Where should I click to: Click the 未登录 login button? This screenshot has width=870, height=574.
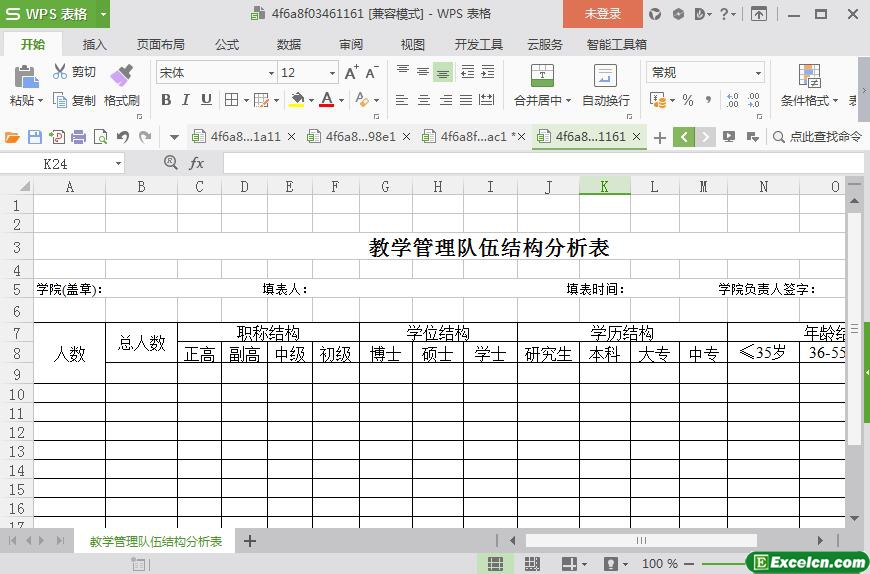point(603,14)
